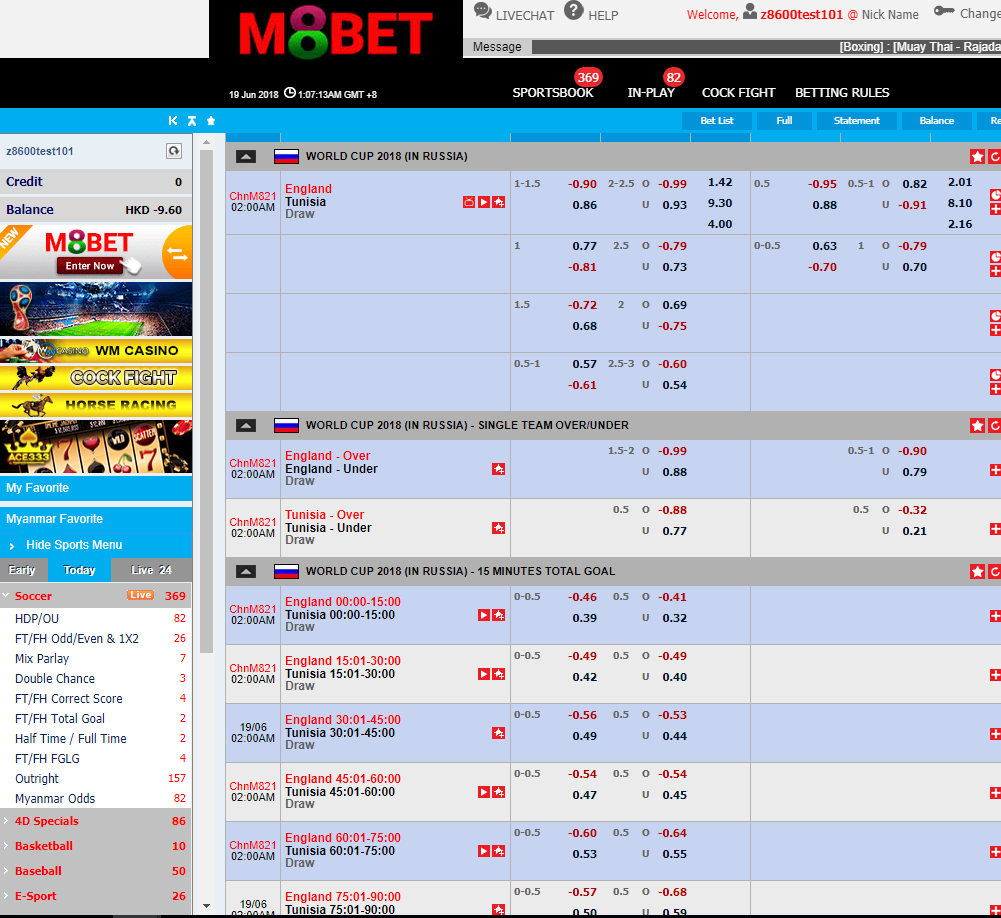Viewport: 1001px width, 918px height.
Task: Collapse the World Cup 2018 (In Russia) section
Action: 246,156
